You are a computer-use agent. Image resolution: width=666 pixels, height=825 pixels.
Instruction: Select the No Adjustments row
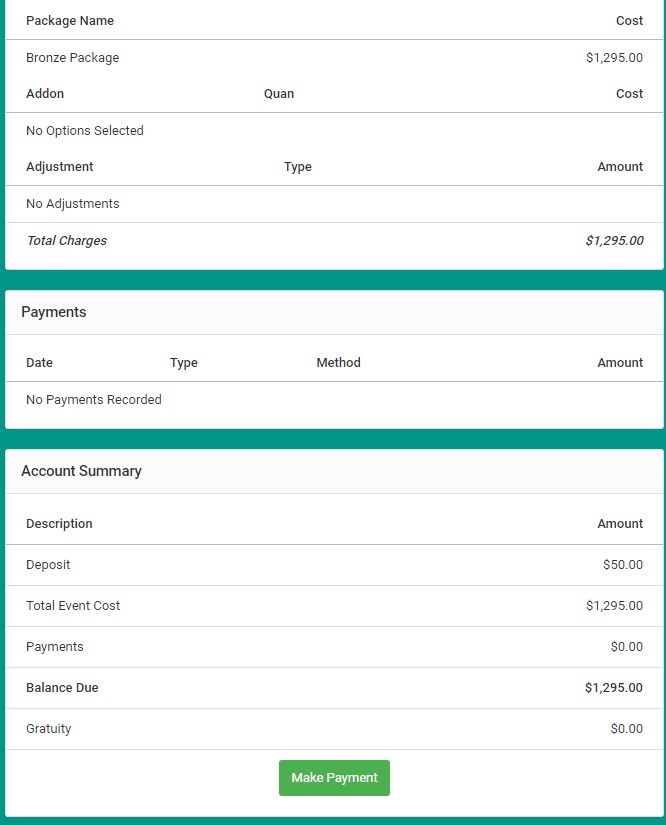[72, 203]
